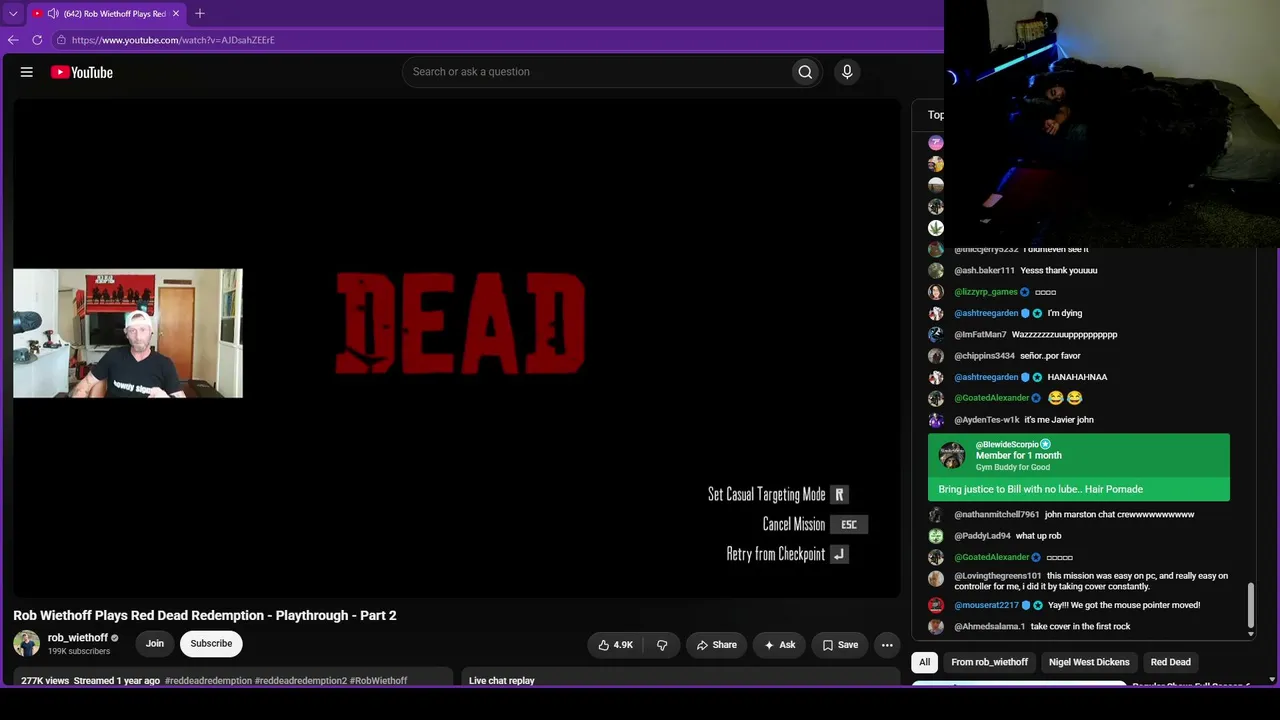1280x720 pixels.
Task: Open @ImFatMan7 chat avatar
Action: (936, 335)
